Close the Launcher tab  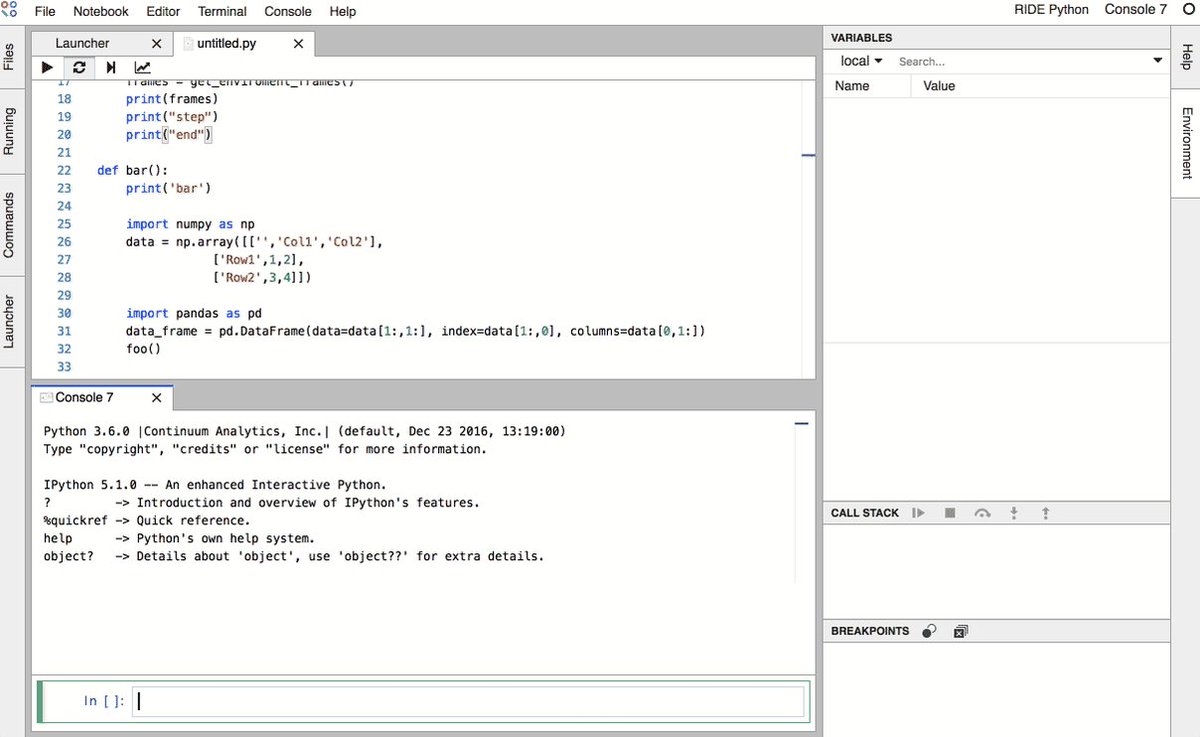(156, 44)
